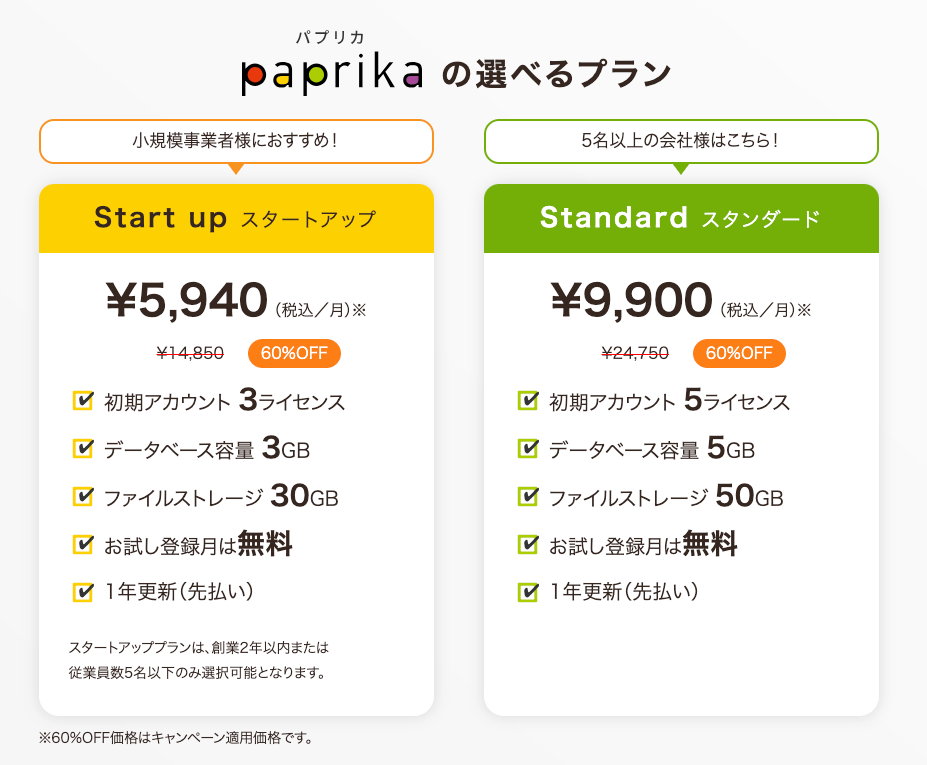Click the strikethrough ¥24,750 original price
This screenshot has width=927, height=765.
[x=635, y=353]
